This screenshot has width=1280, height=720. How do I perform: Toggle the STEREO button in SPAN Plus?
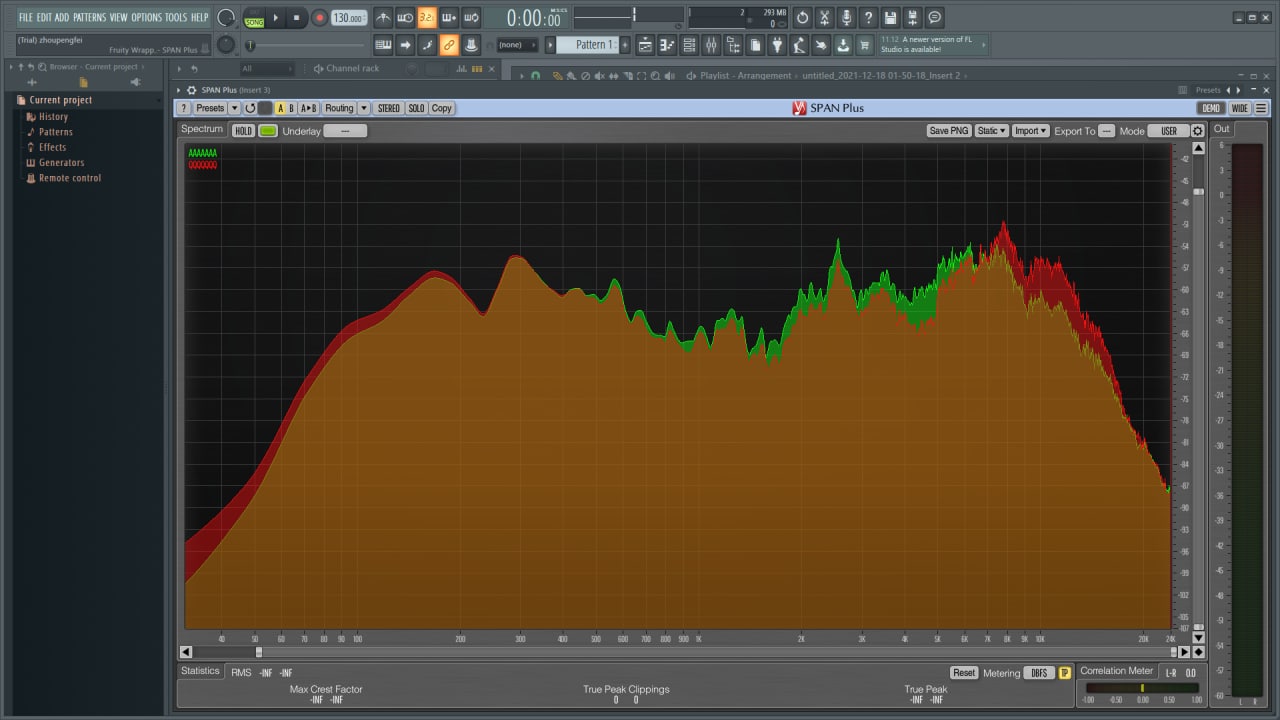(388, 108)
